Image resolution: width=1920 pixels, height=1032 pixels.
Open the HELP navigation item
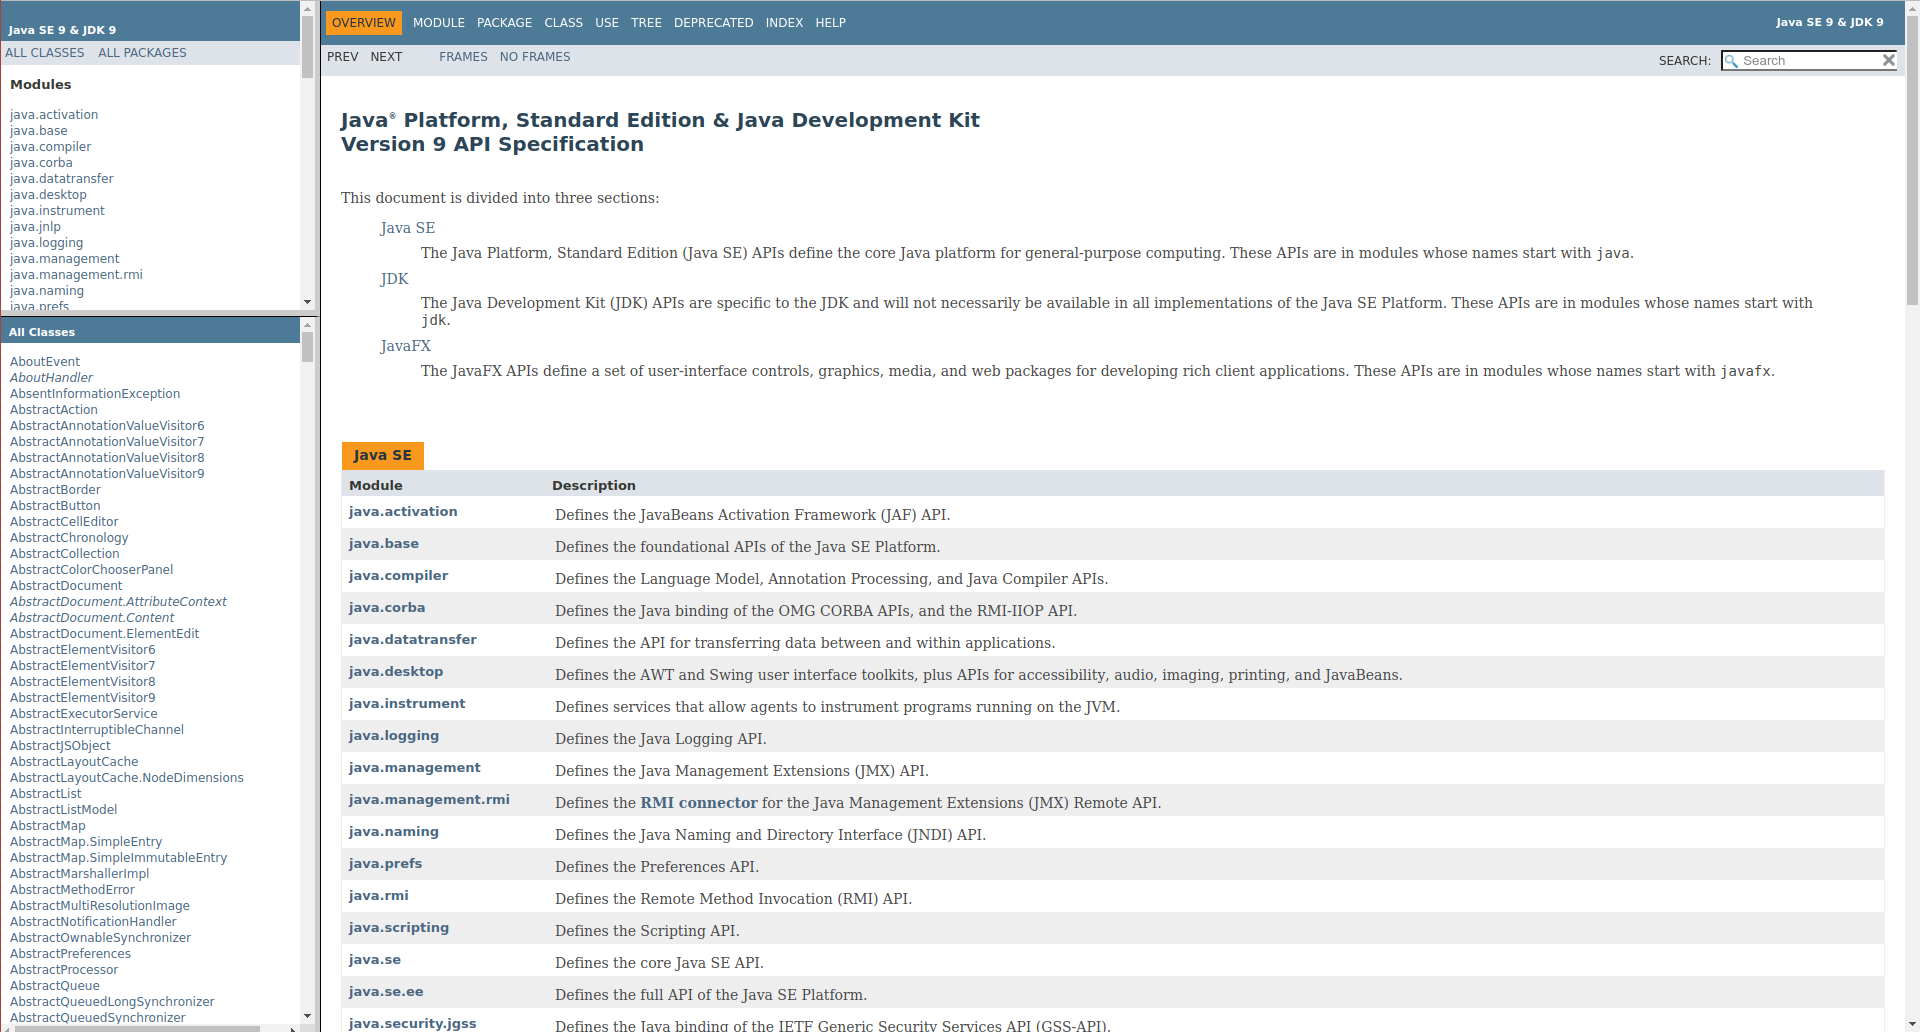coord(830,23)
